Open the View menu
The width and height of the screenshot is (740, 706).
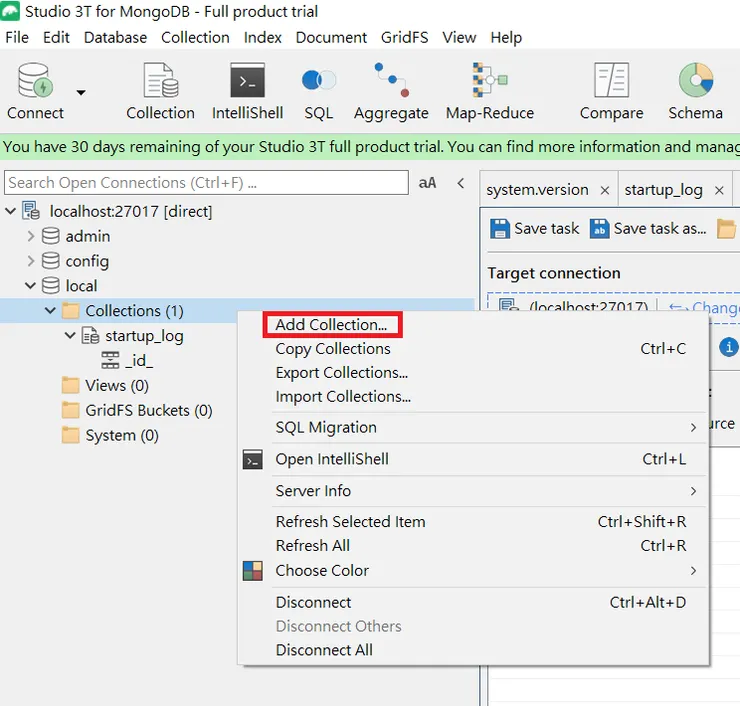coord(459,37)
